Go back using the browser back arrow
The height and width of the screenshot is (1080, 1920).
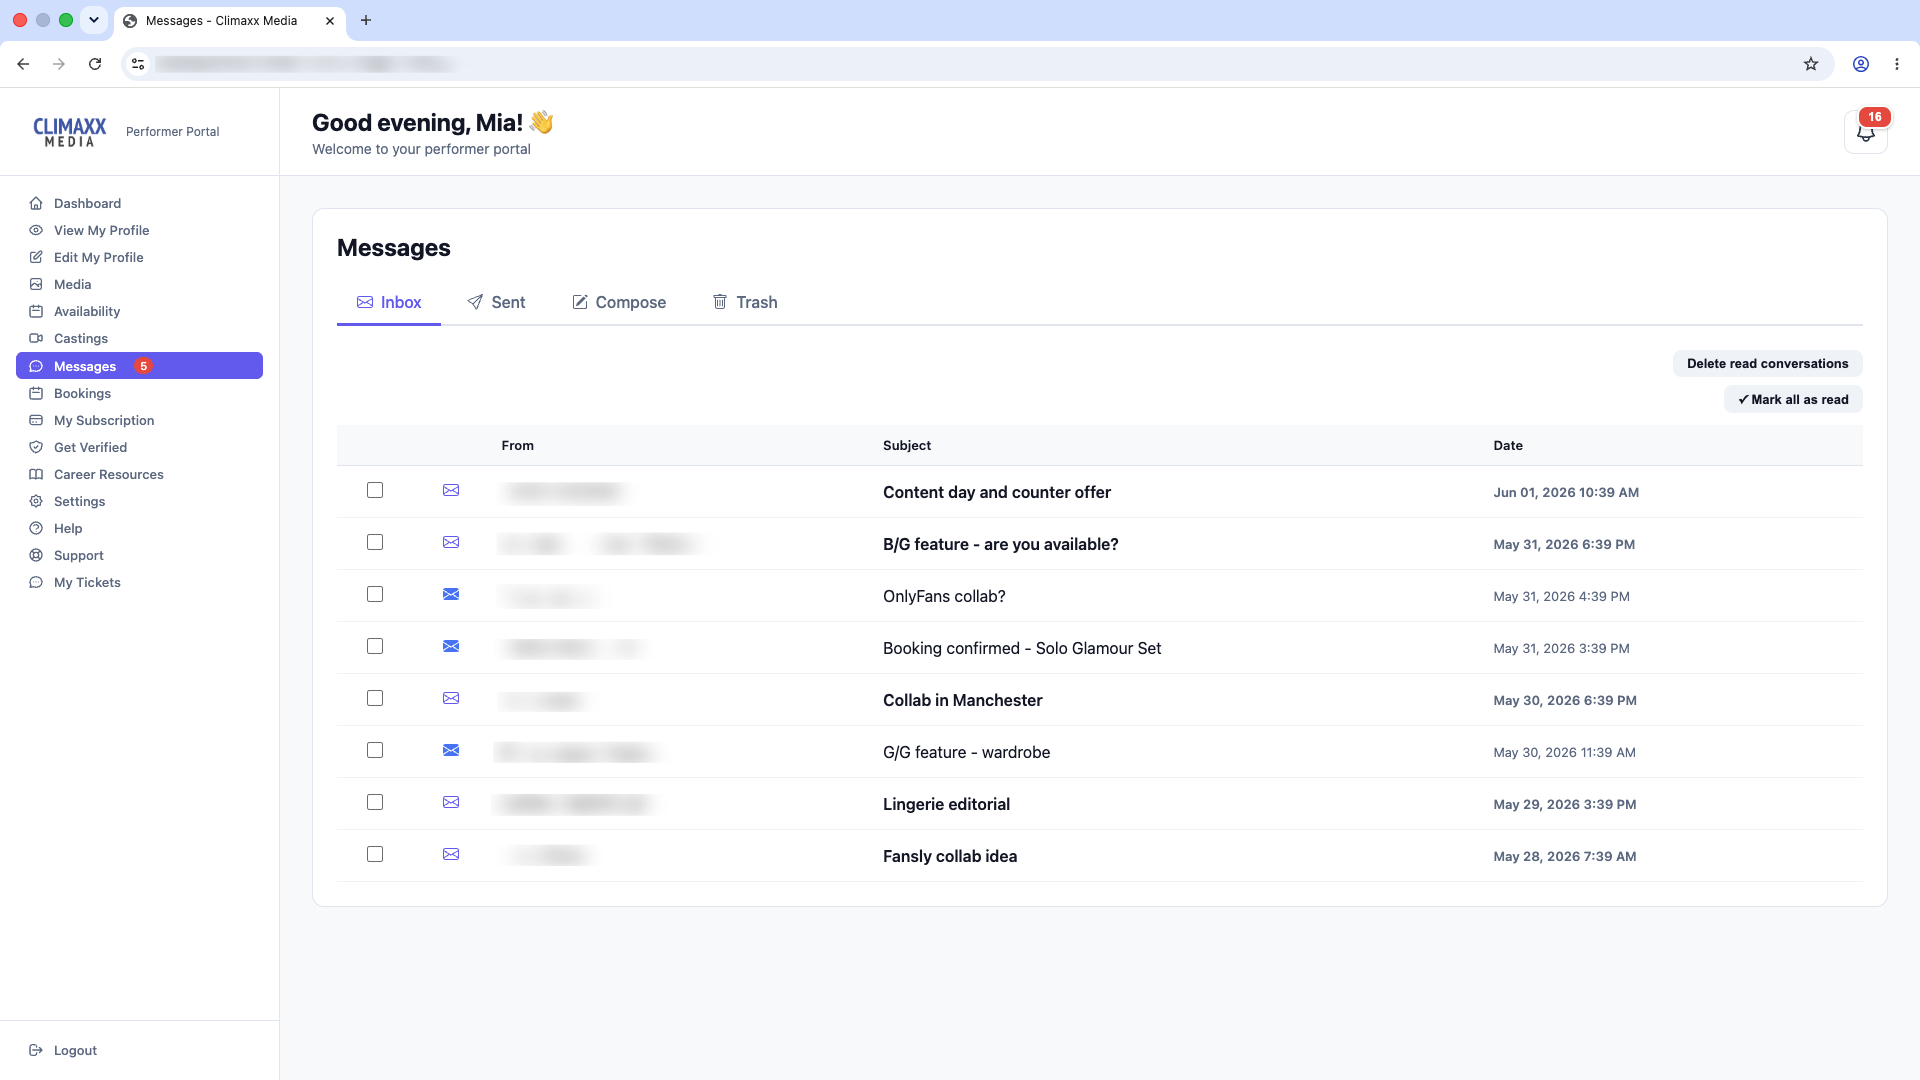[23, 64]
